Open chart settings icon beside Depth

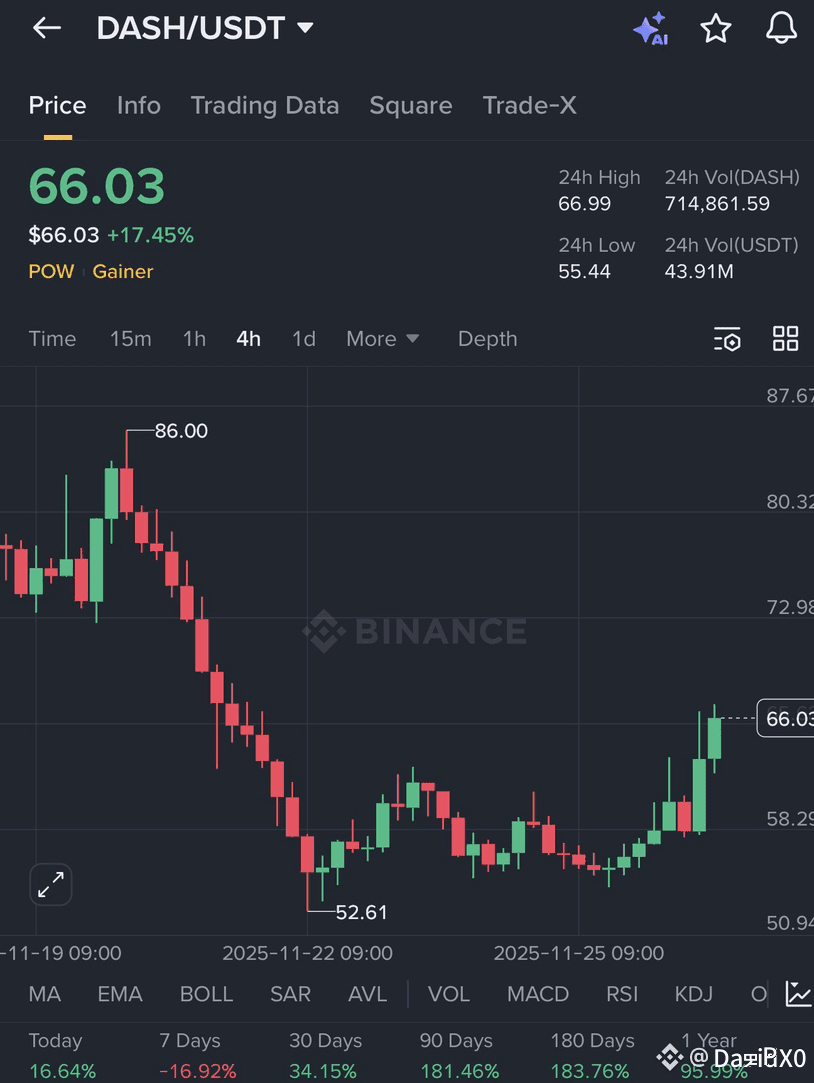[727, 338]
